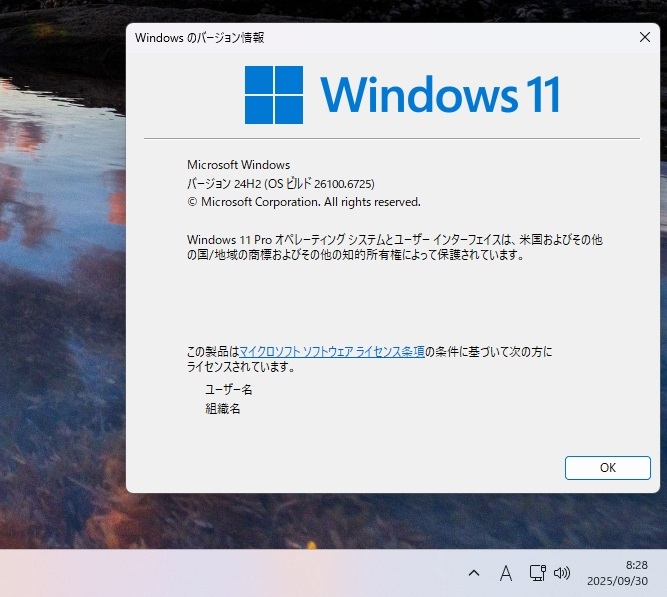The width and height of the screenshot is (667, 597).
Task: Click the ライセンスされています text line
Action: click(241, 366)
